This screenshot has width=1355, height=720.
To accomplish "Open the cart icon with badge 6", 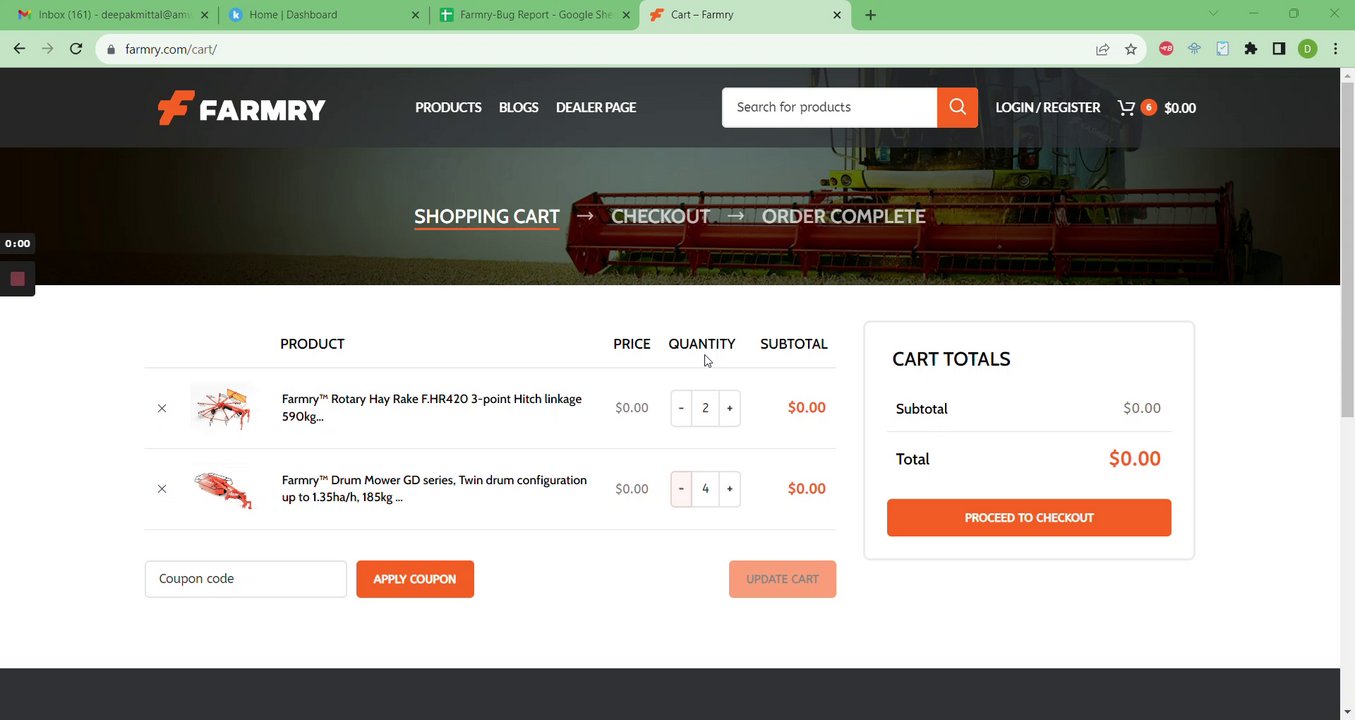I will [1136, 108].
